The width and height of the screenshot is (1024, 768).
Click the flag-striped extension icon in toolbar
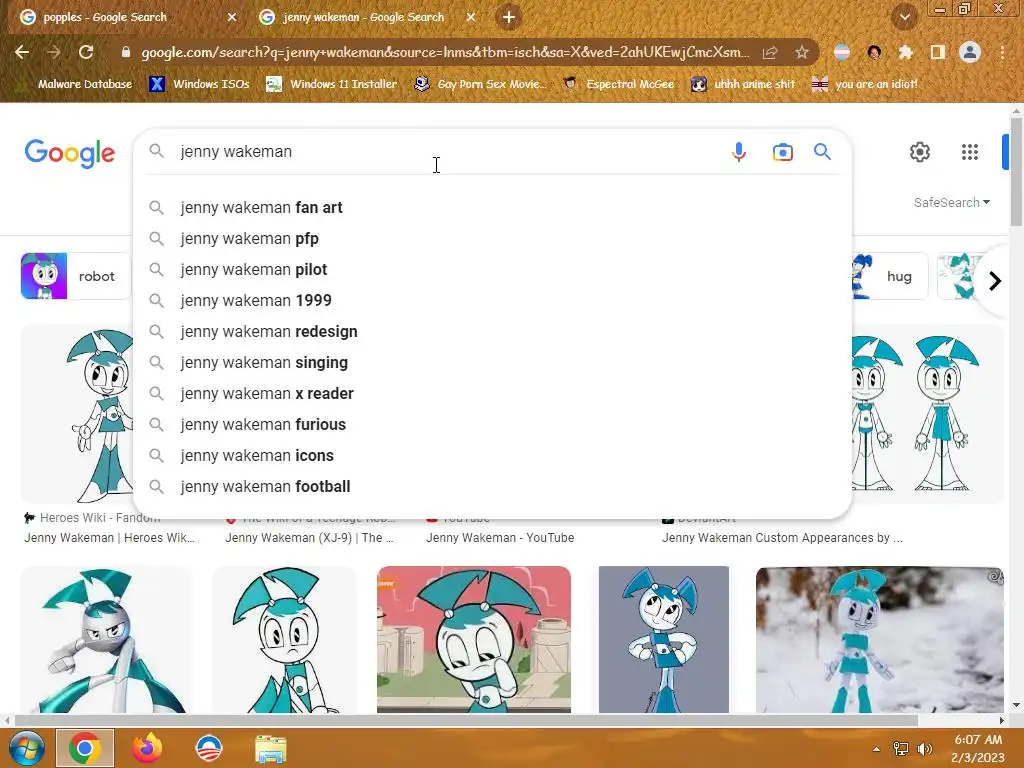pos(842,52)
